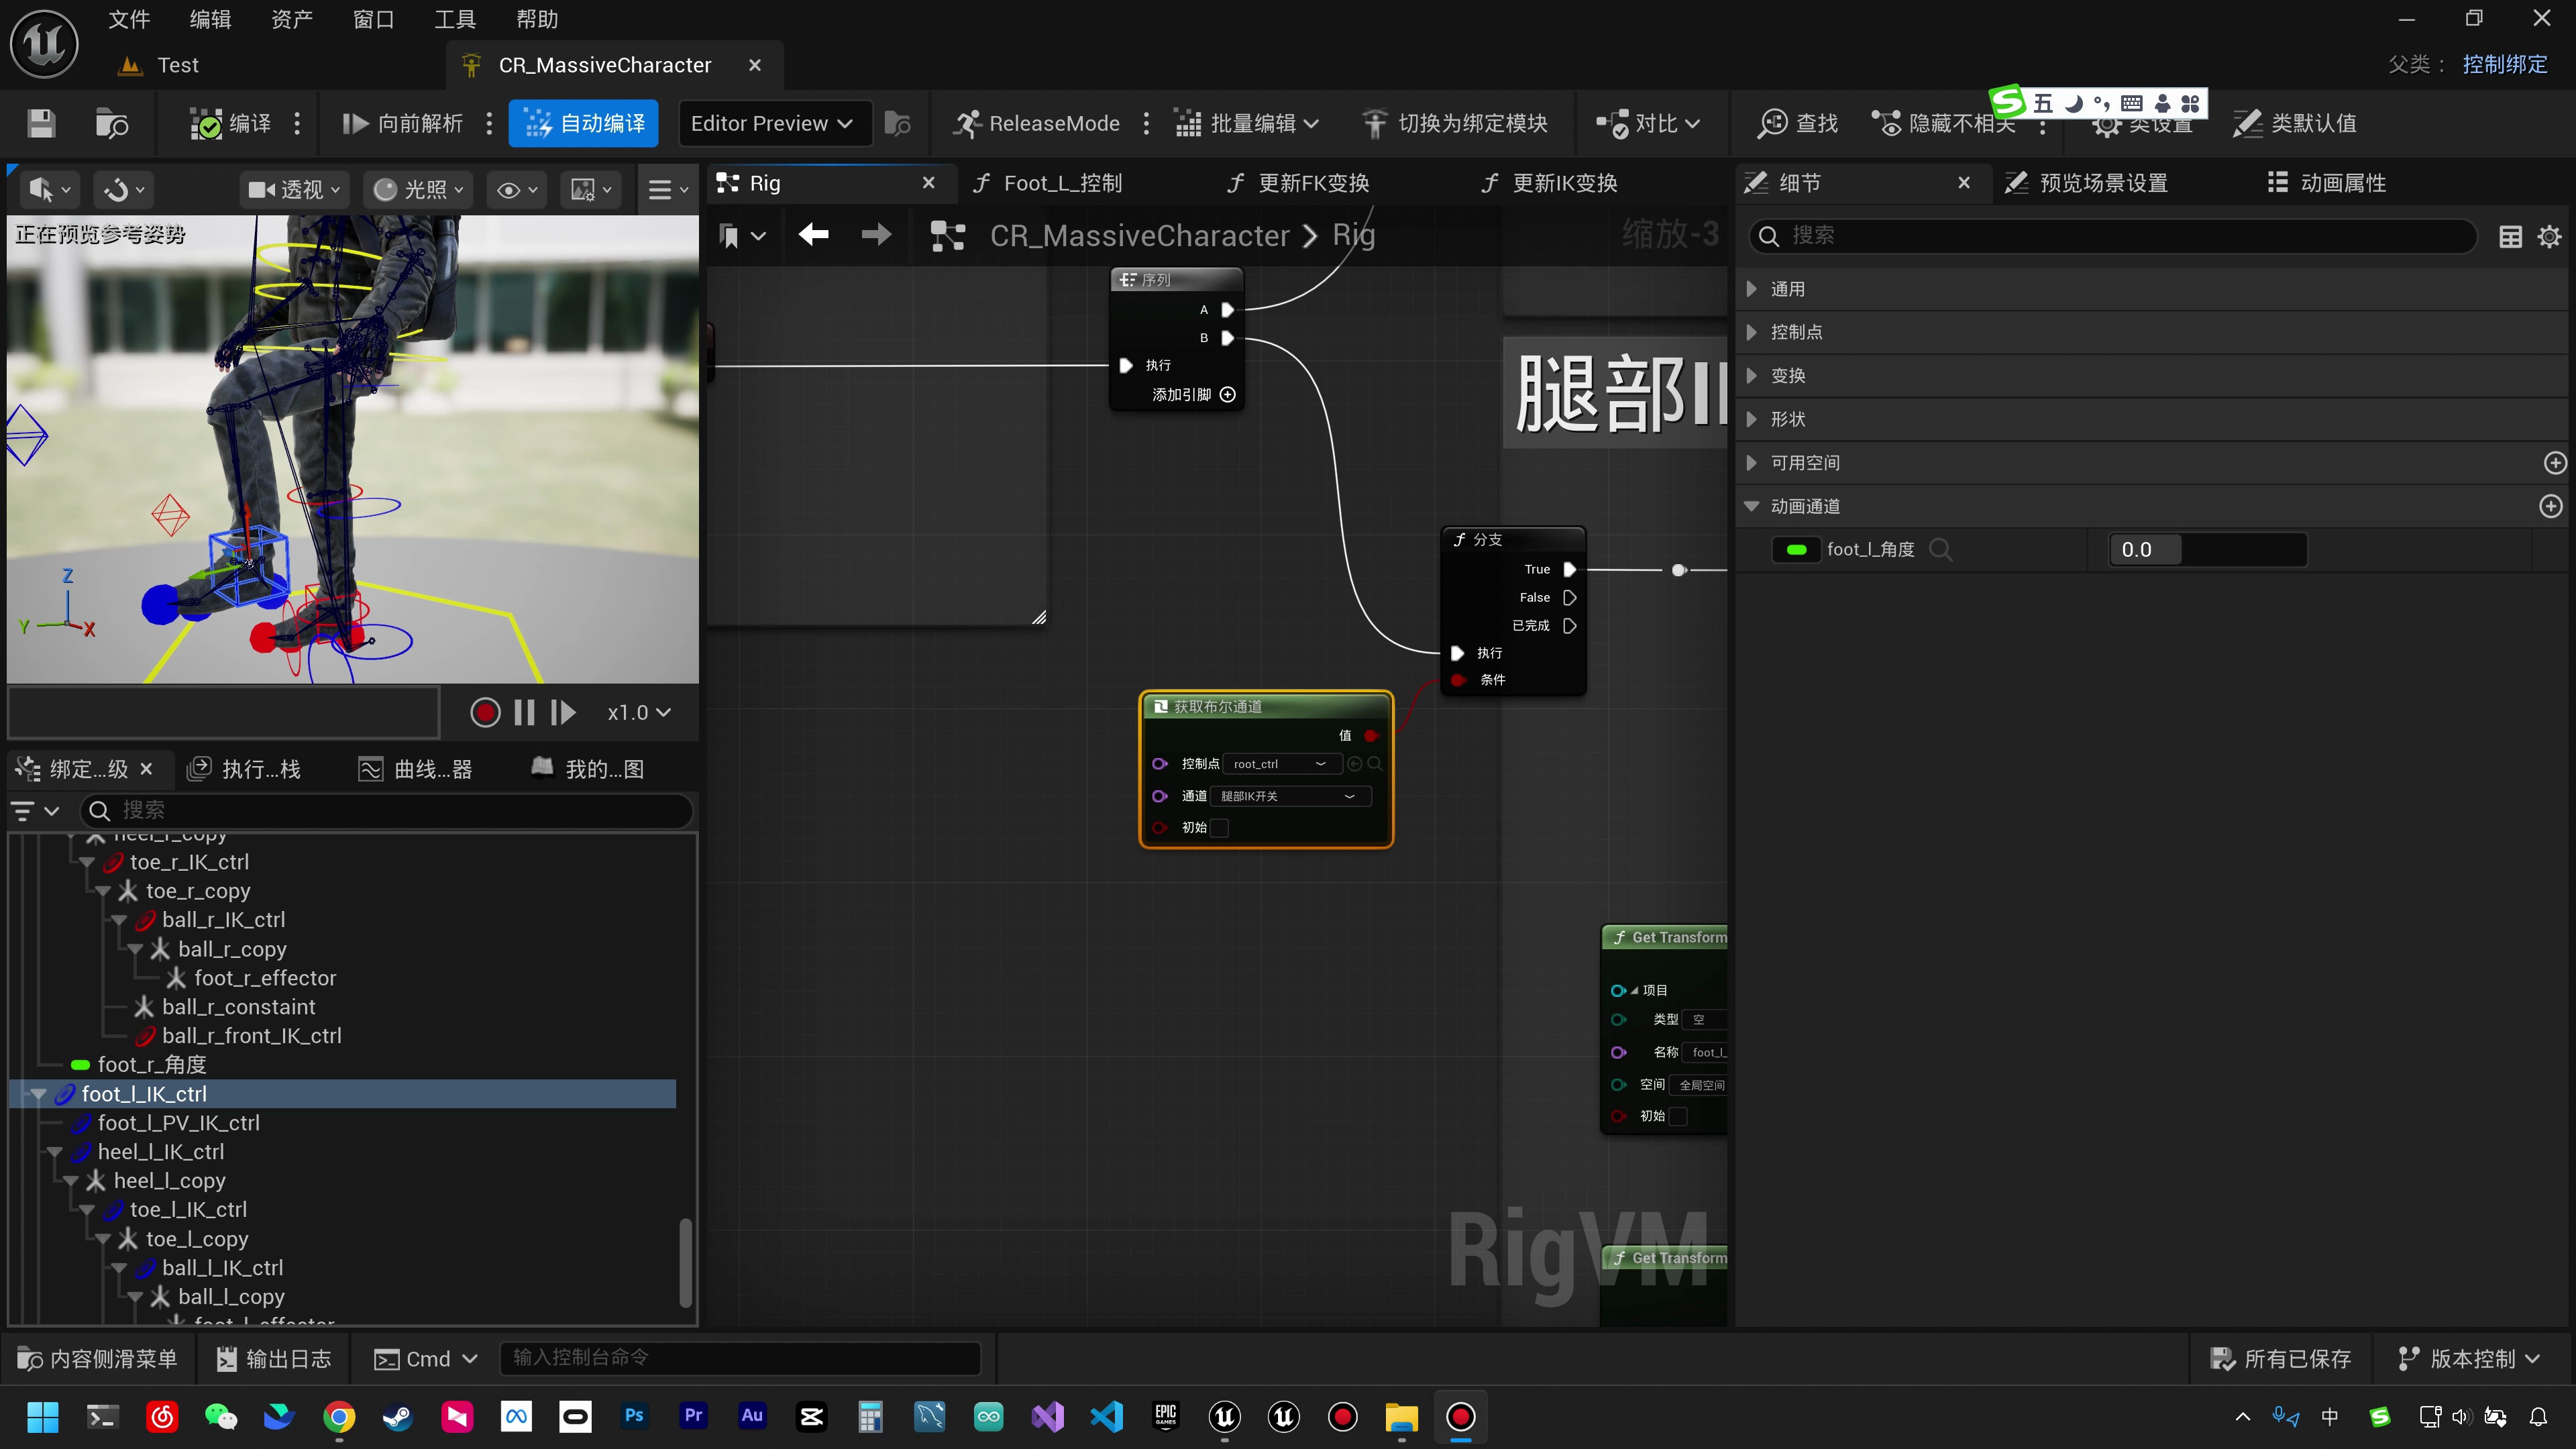Collapse heel_l_IK_ctrl tree node
This screenshot has height=1449, width=2576.
coord(54,1152)
